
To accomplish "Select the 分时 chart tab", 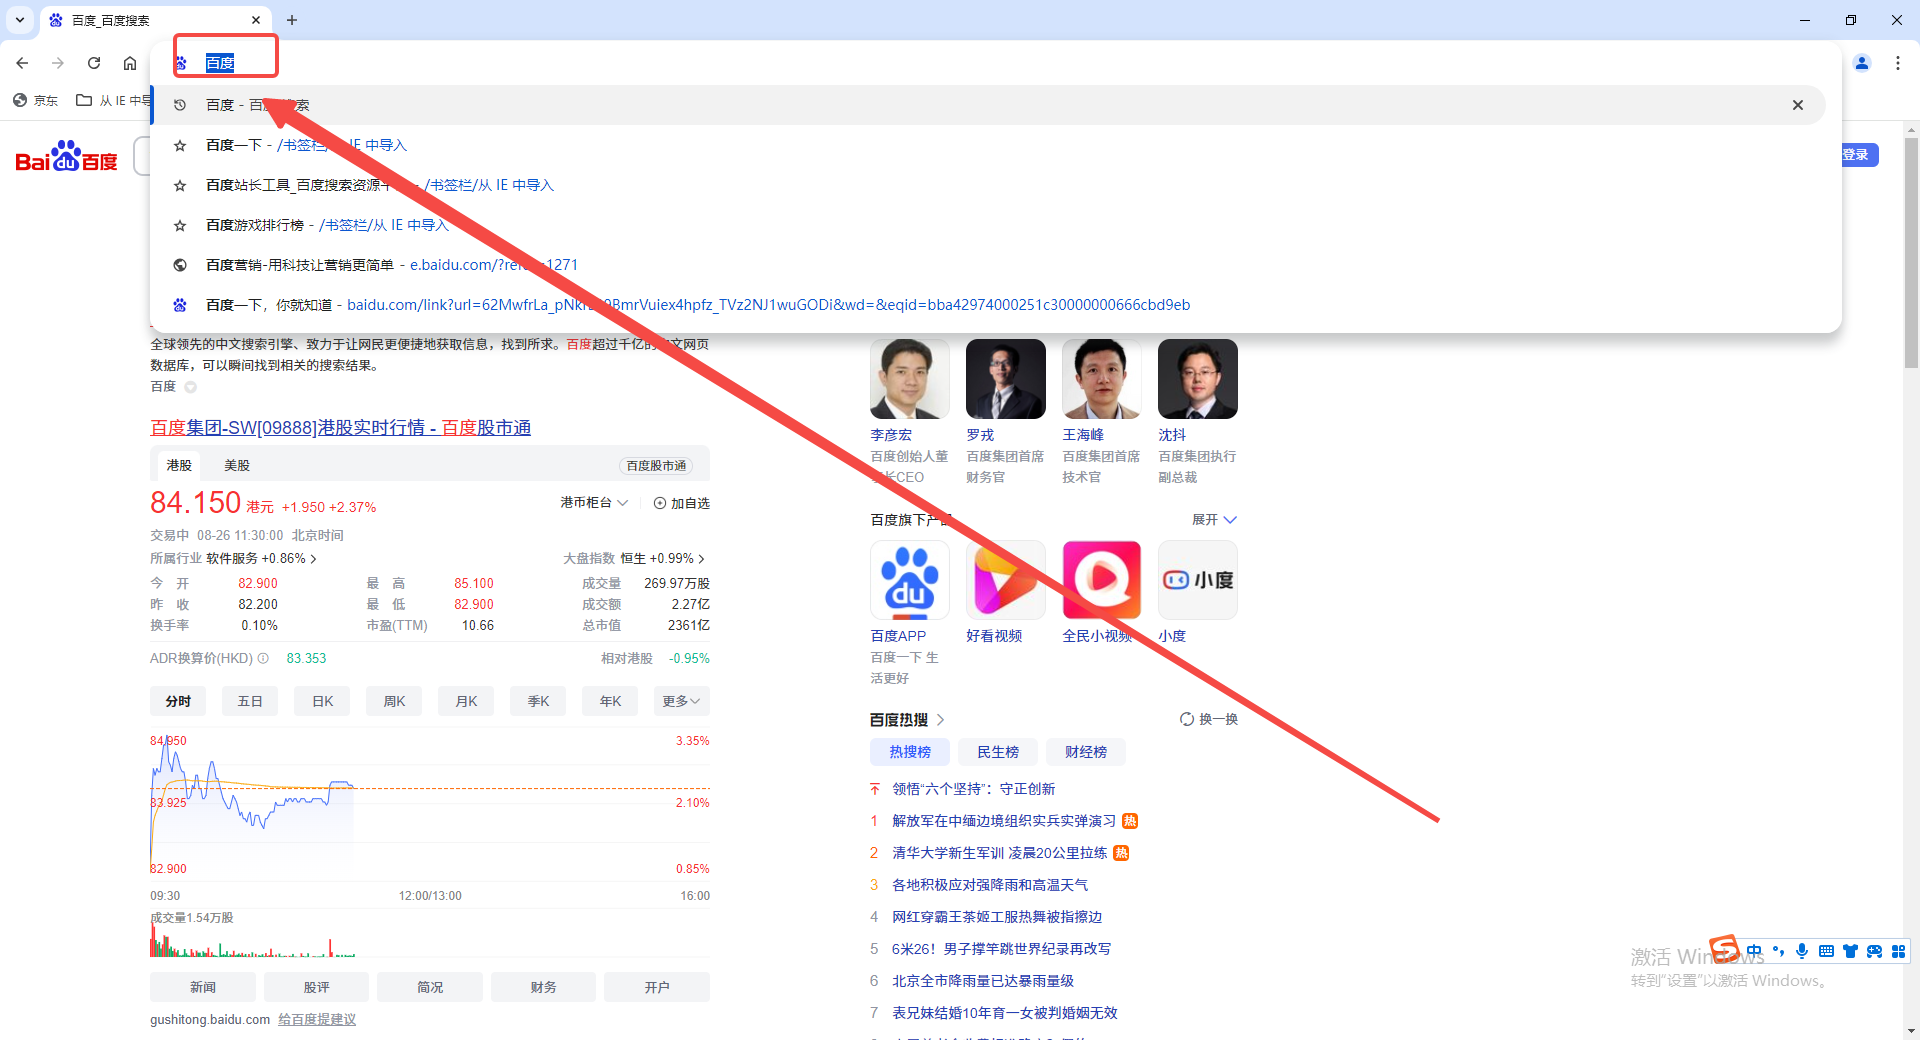I will coord(178,701).
